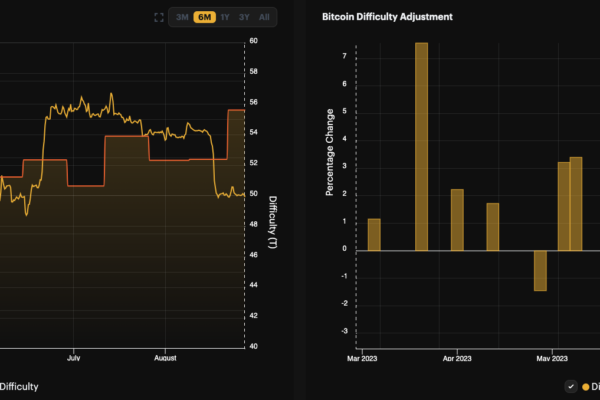Toggle the Difficulty legend label at bottom left

20,386
